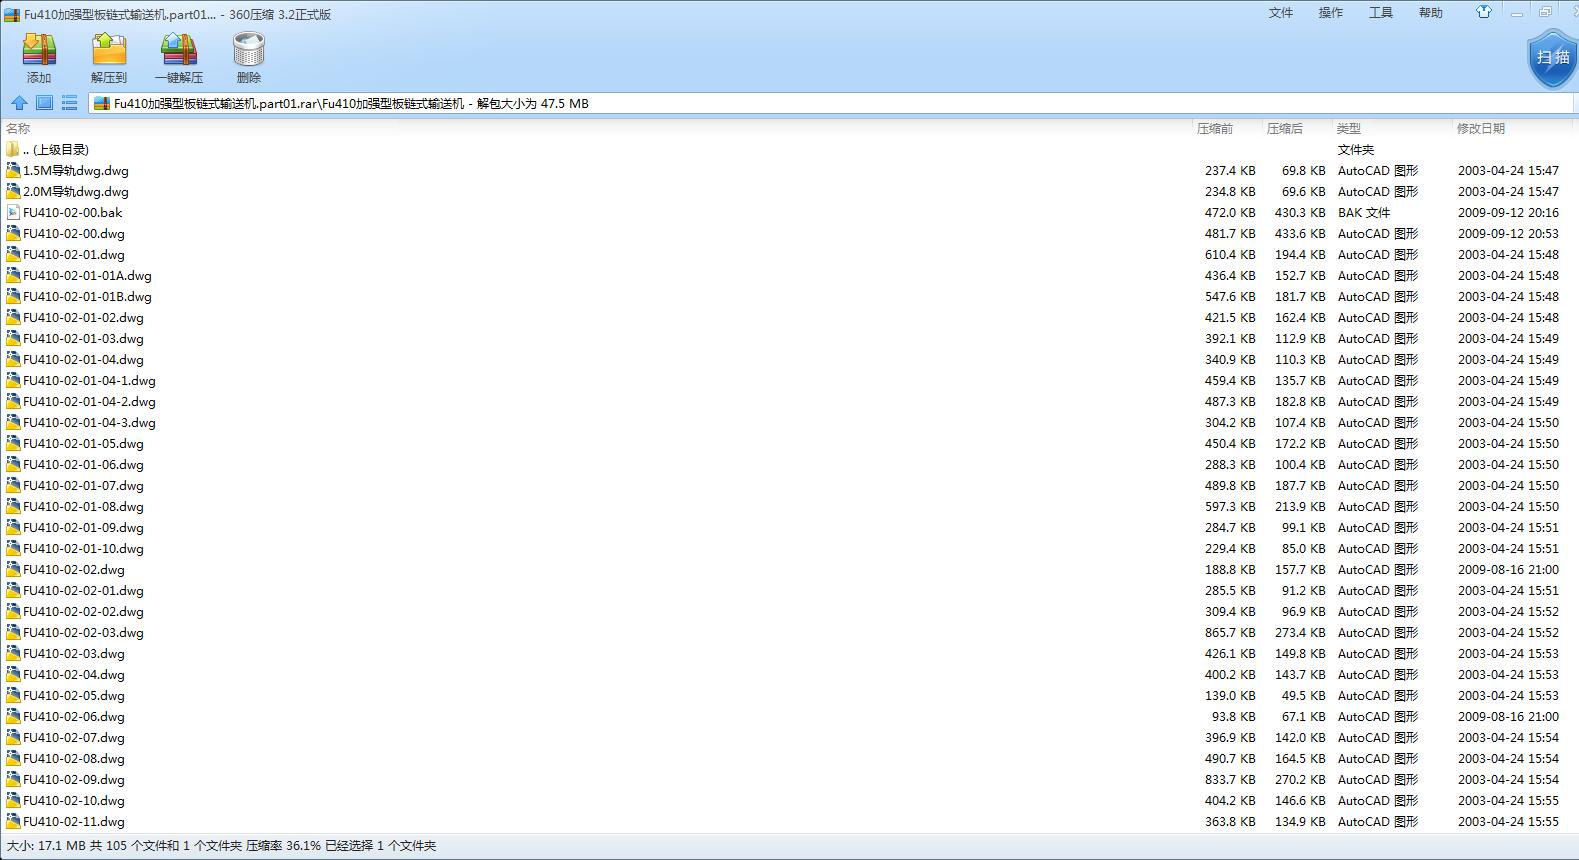Select file FU410-02-01.dwg
The image size is (1579, 860).
point(74,255)
